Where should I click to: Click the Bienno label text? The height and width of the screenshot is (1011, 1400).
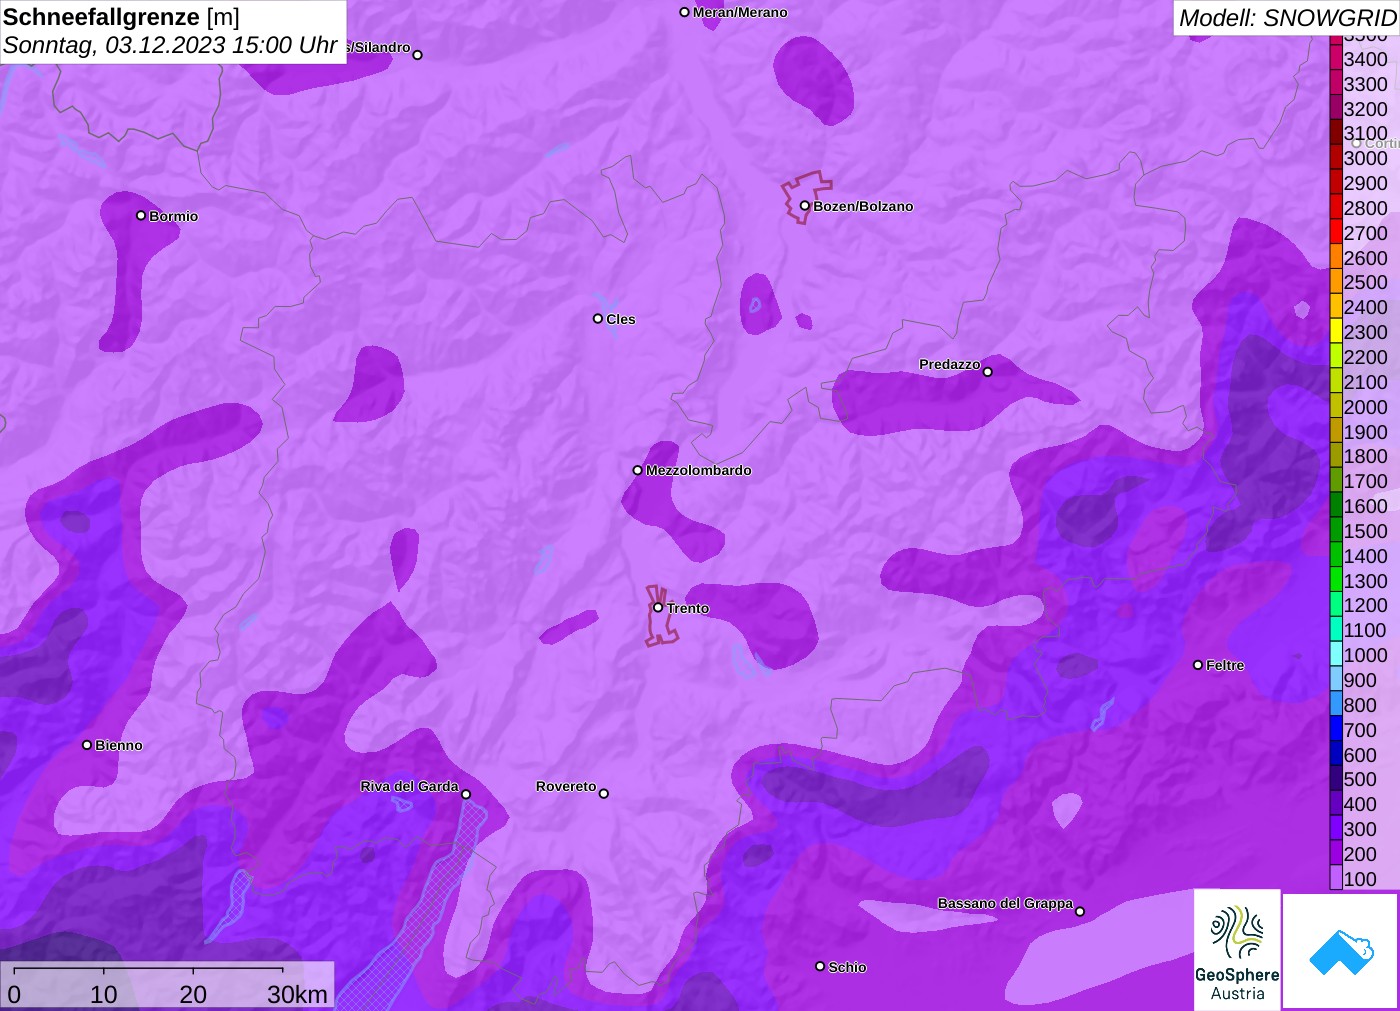(x=119, y=745)
